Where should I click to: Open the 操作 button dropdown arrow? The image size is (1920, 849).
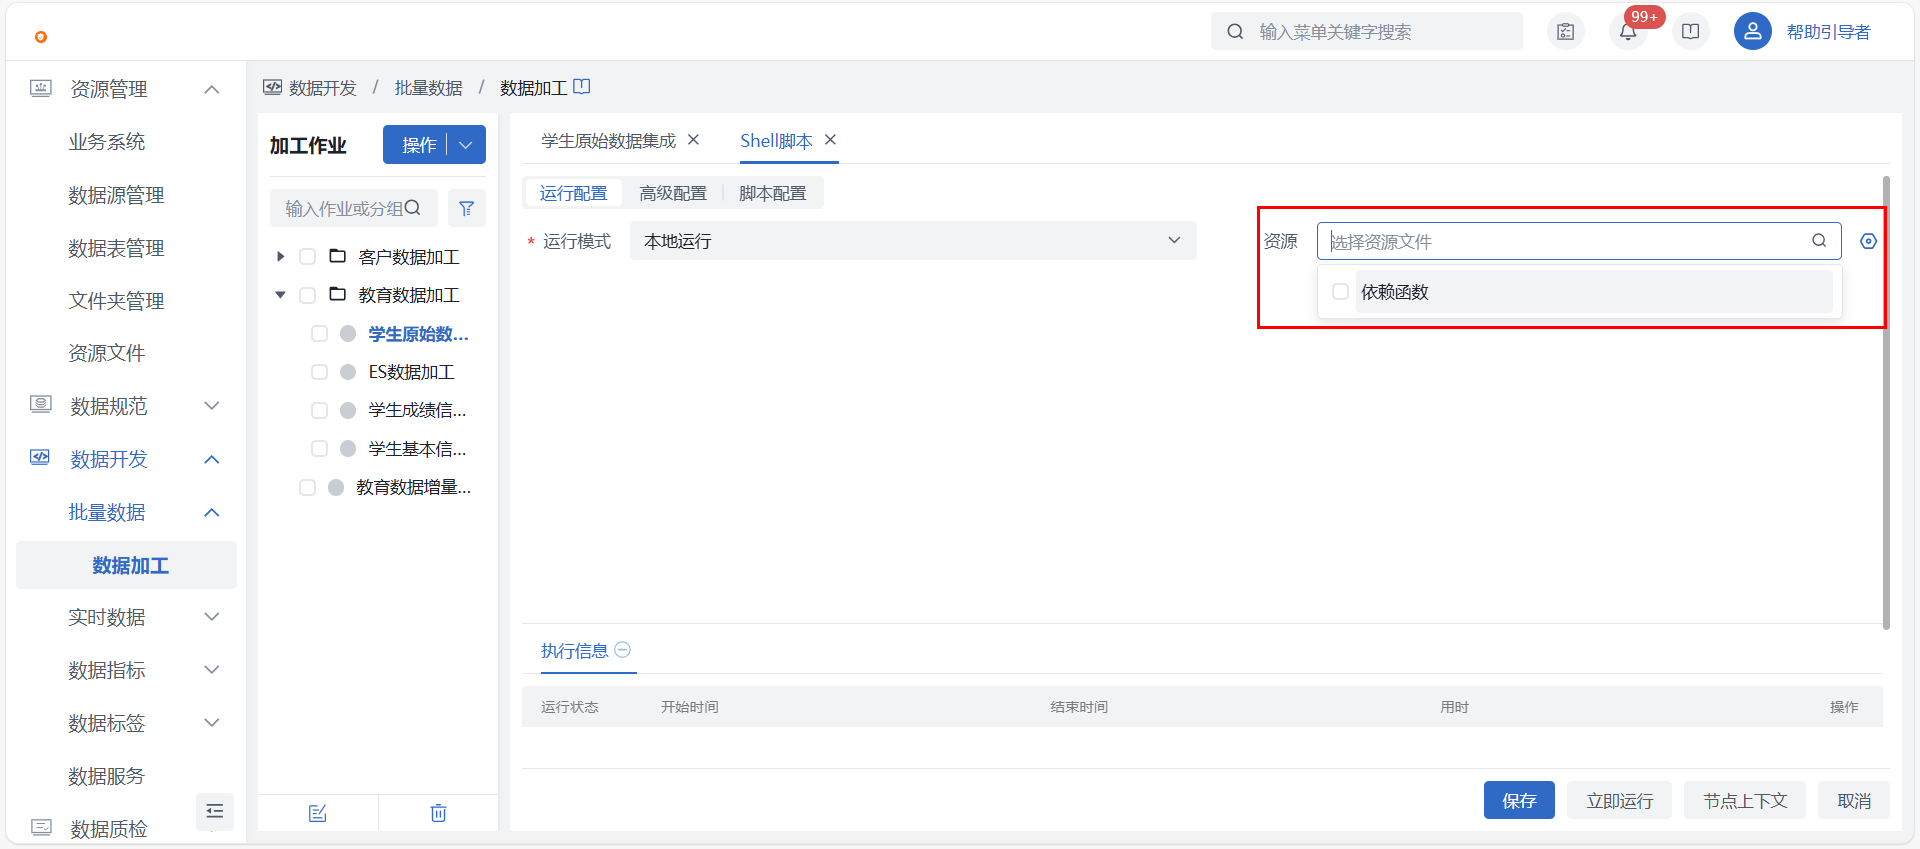click(x=466, y=145)
